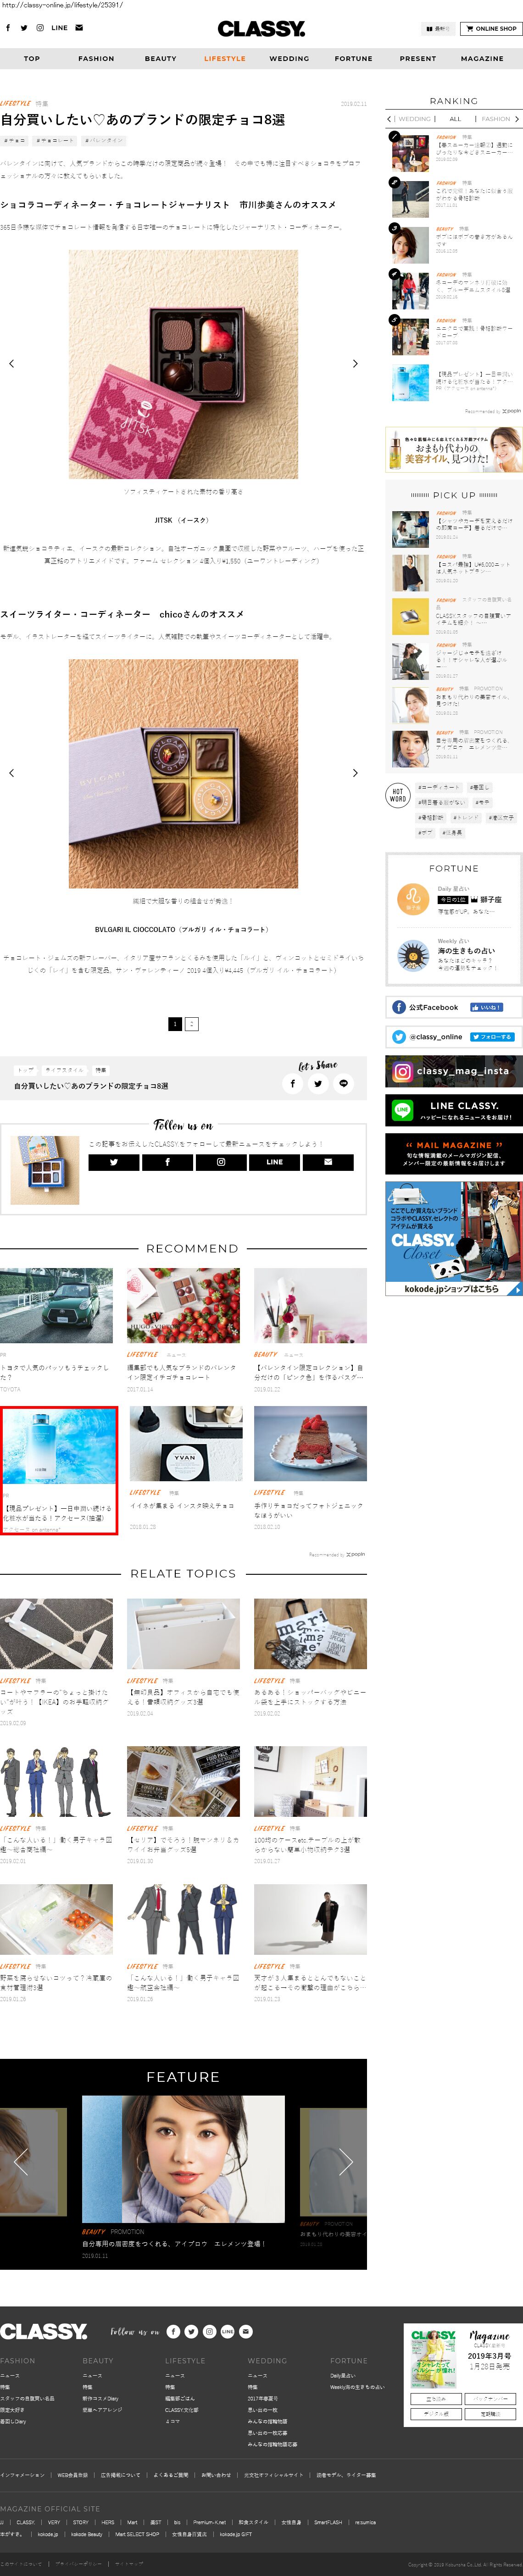Follow via black mail envelope button
Screen dimensions: 523x2576
tap(328, 1162)
